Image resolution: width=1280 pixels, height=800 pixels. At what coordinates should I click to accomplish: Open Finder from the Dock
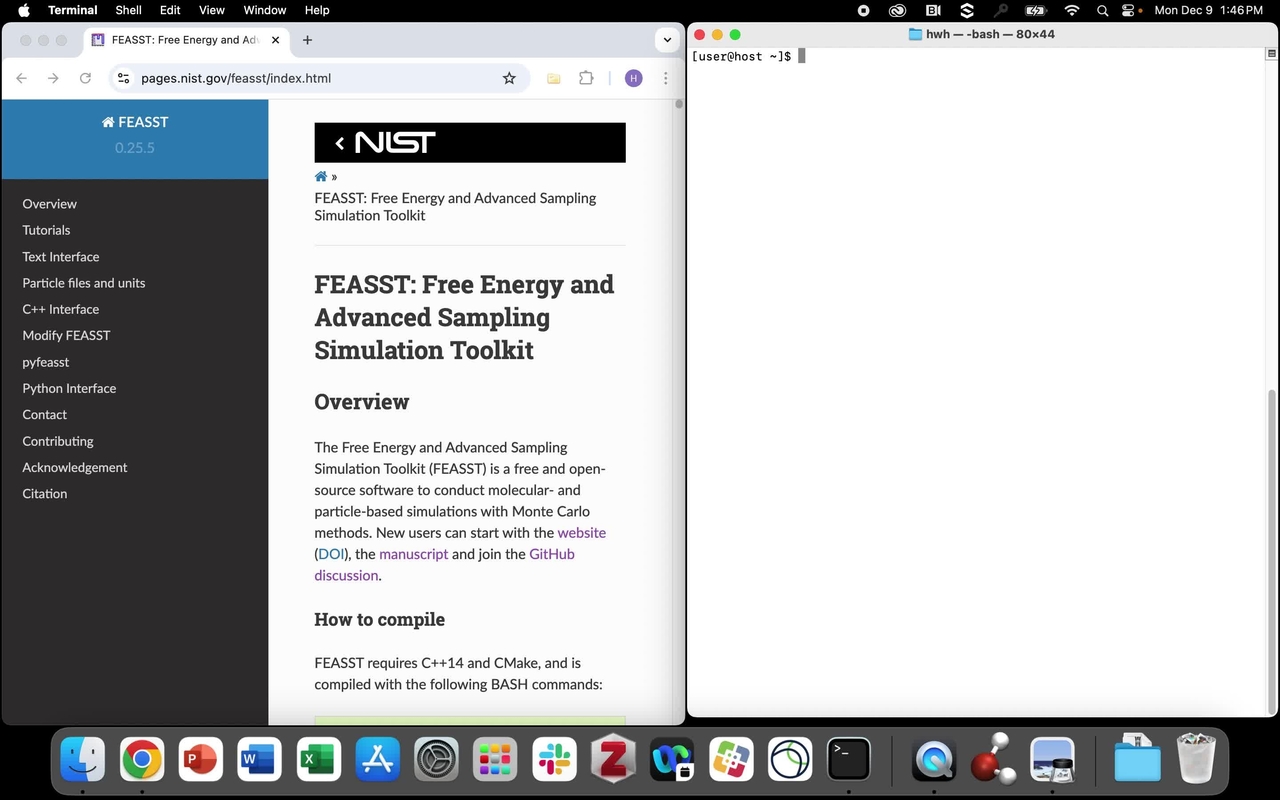[83, 760]
